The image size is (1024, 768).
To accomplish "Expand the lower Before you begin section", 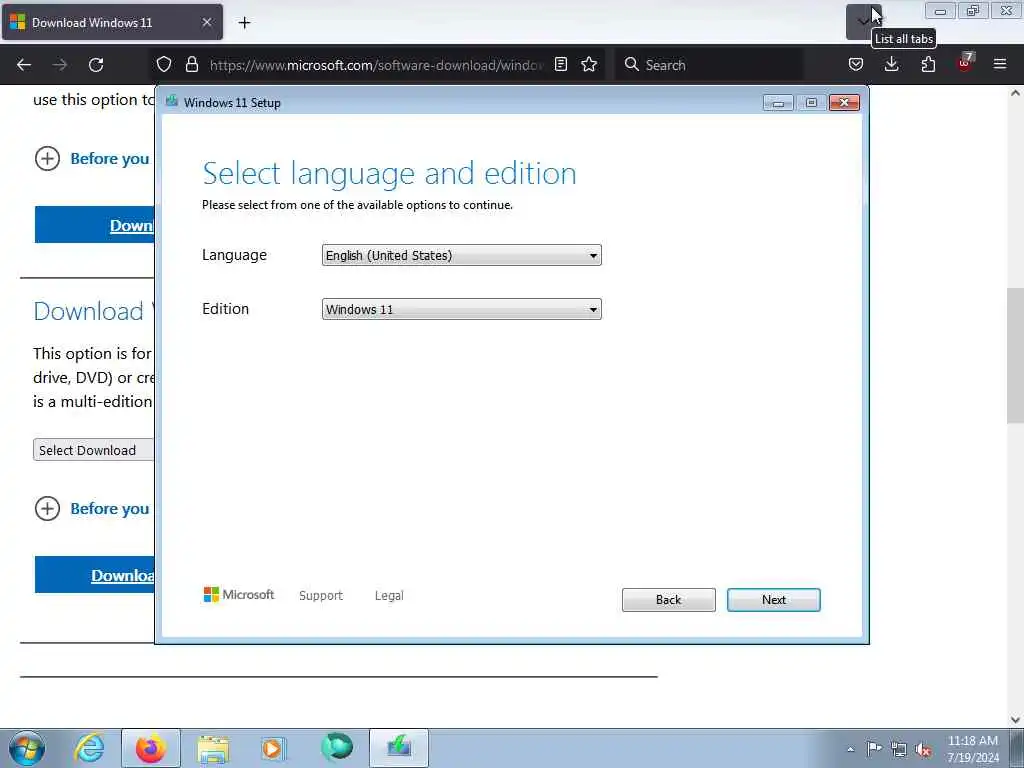I will point(92,509).
